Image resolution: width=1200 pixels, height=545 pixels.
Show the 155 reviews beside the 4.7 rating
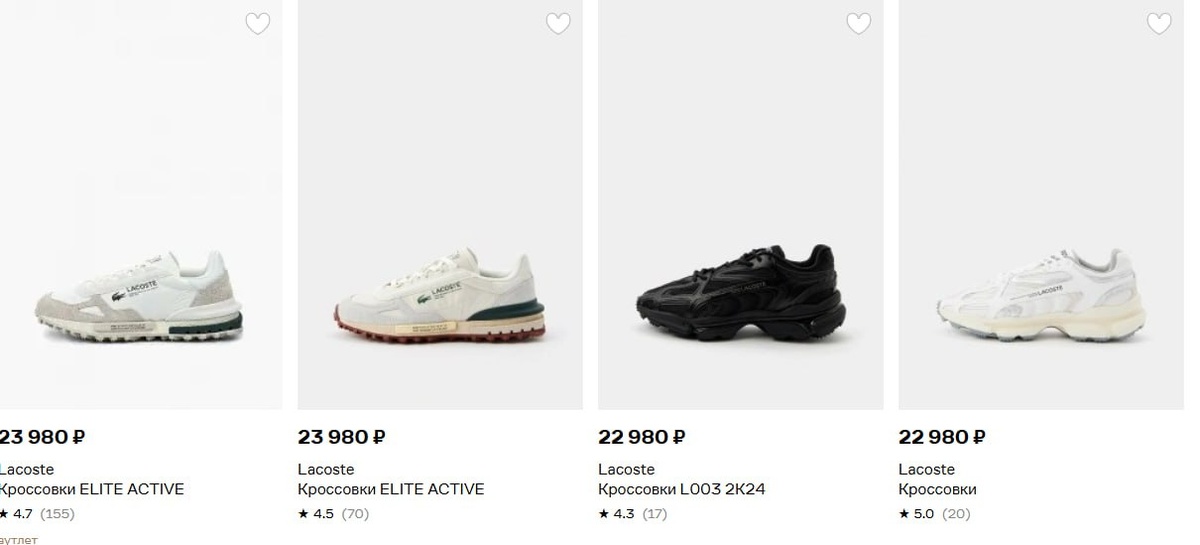(x=57, y=514)
